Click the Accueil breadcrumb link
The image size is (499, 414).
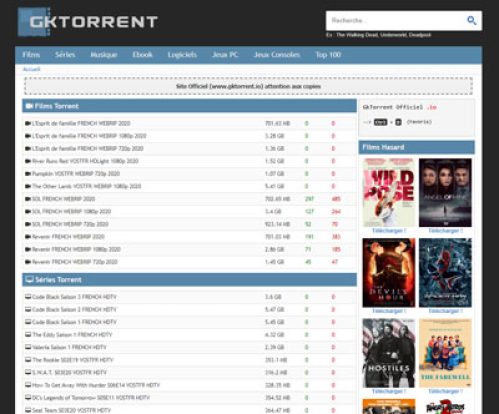tap(31, 69)
